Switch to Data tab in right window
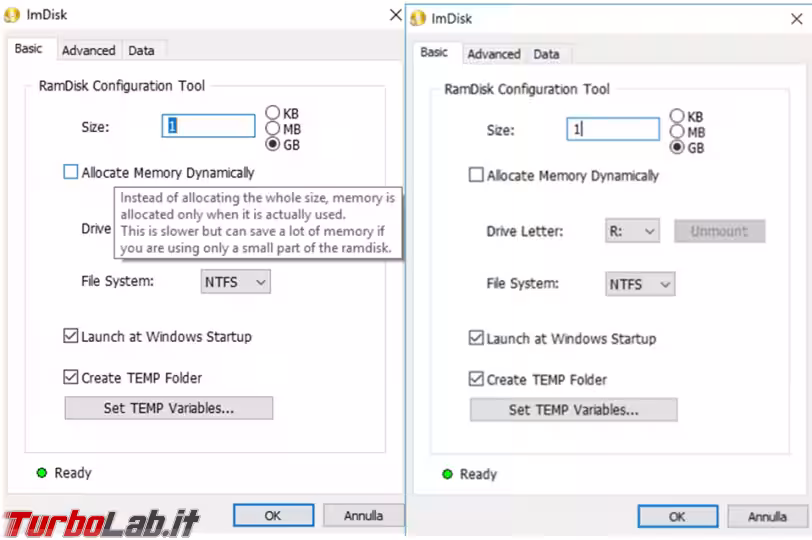Viewport: 812px width, 540px height. pos(546,54)
